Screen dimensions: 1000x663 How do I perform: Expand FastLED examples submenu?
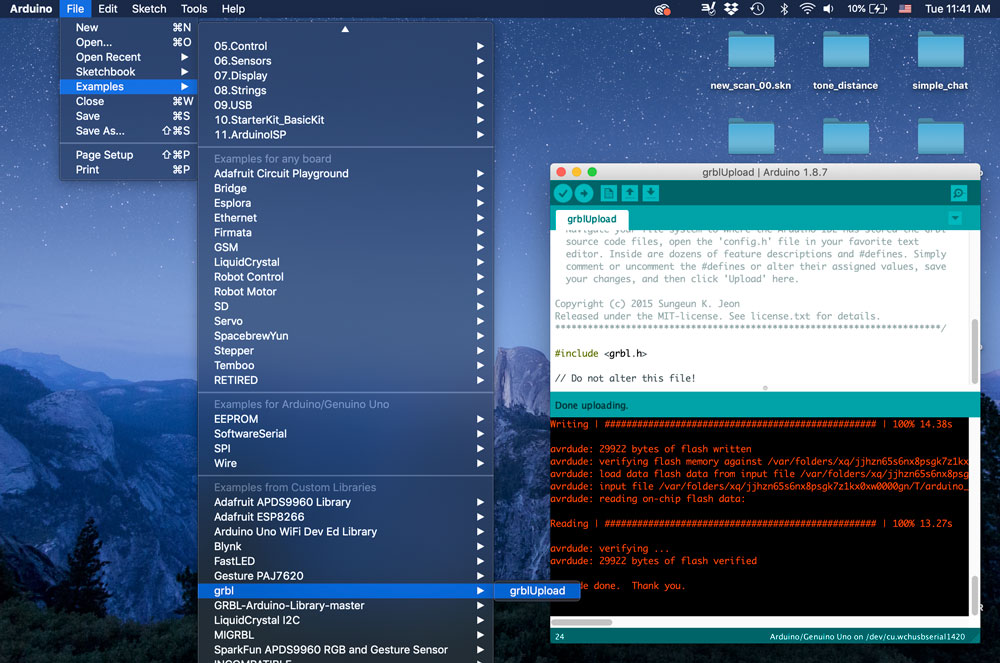[x=346, y=561]
